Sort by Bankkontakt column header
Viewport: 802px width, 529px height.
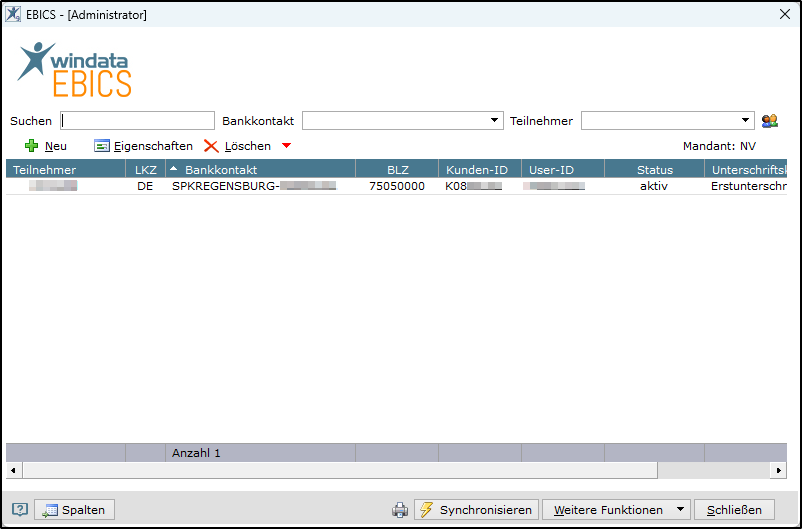260,169
